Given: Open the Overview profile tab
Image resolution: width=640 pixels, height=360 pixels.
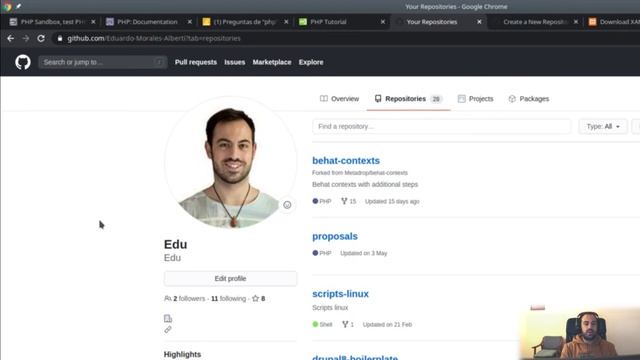Looking at the screenshot, I should (x=340, y=99).
